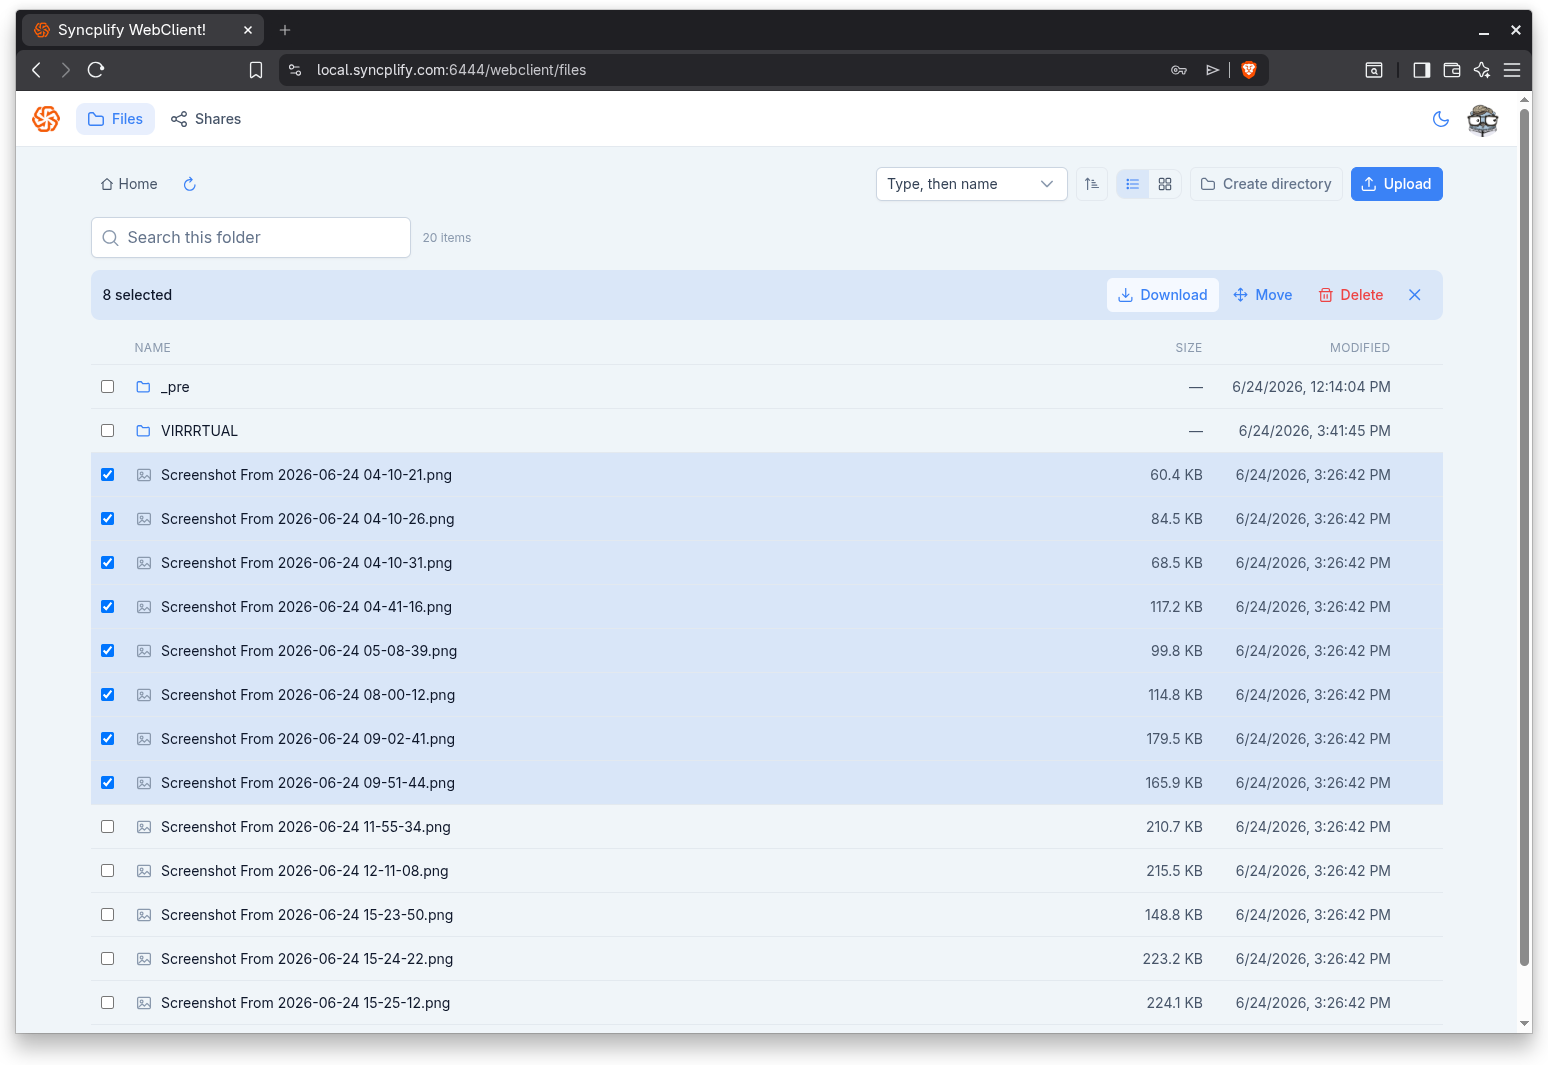The image size is (1548, 1065).
Task: Click the 68.5 KB size value
Action: pyautogui.click(x=1177, y=563)
